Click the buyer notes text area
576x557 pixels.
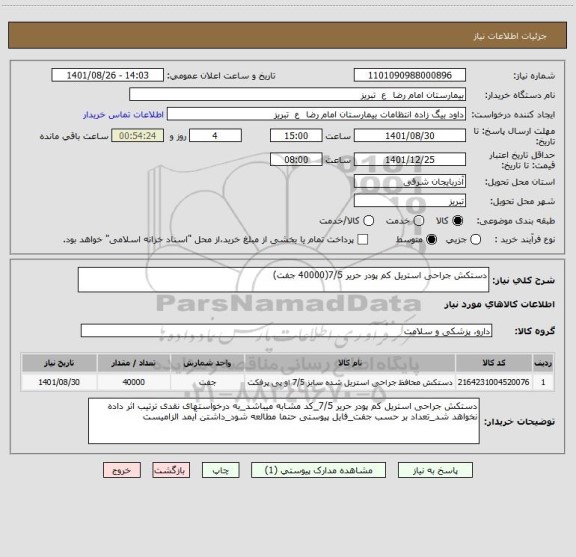(x=284, y=421)
